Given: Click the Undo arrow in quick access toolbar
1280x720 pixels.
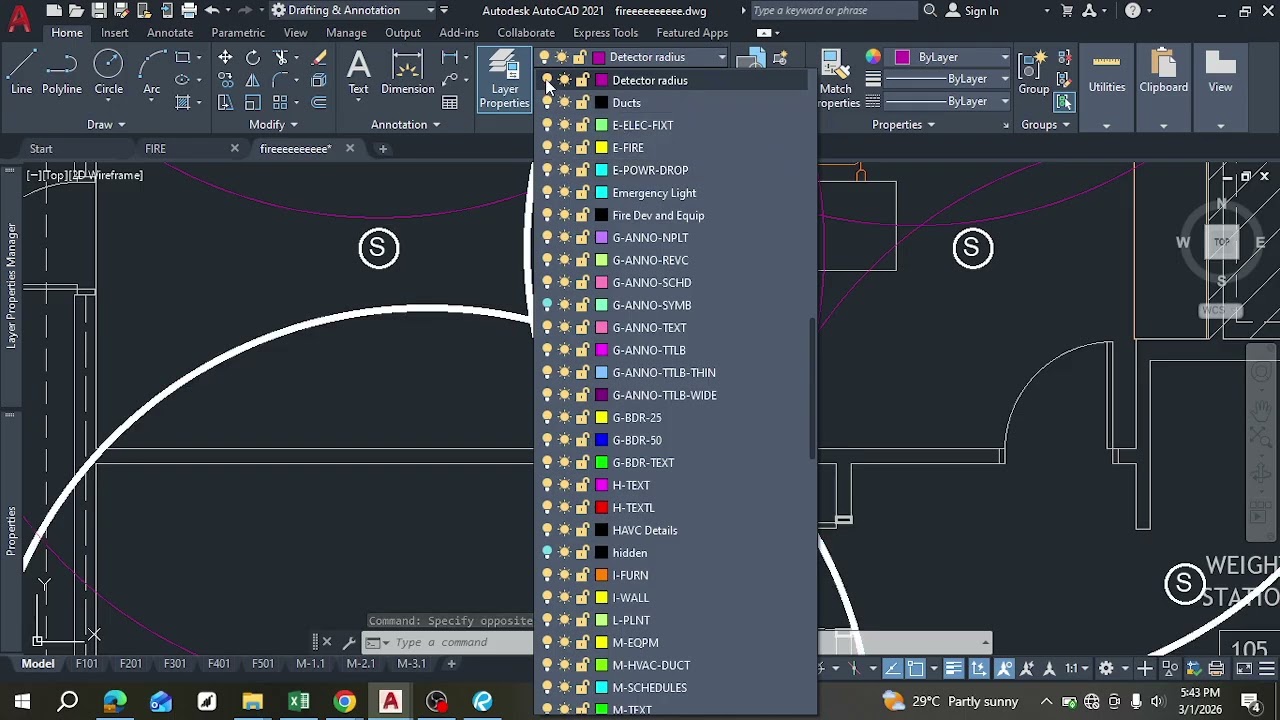Looking at the screenshot, I should coord(211,10).
